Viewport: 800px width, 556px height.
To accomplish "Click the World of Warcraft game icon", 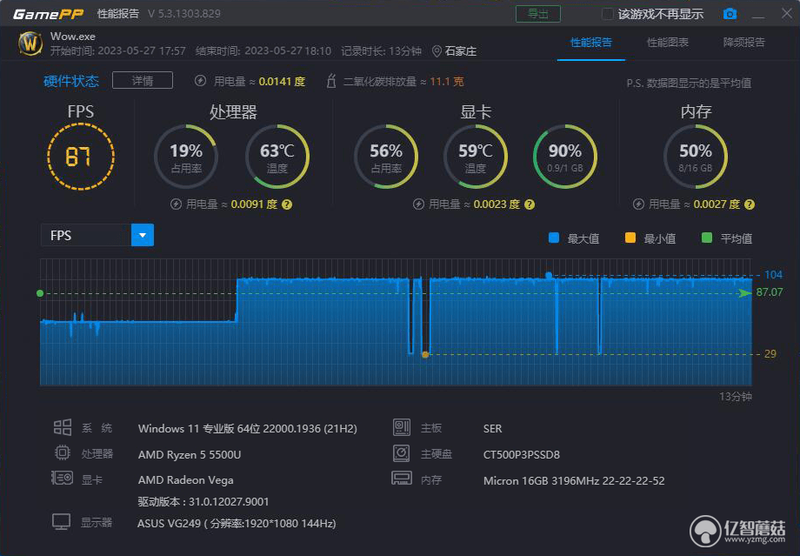I will 30,44.
